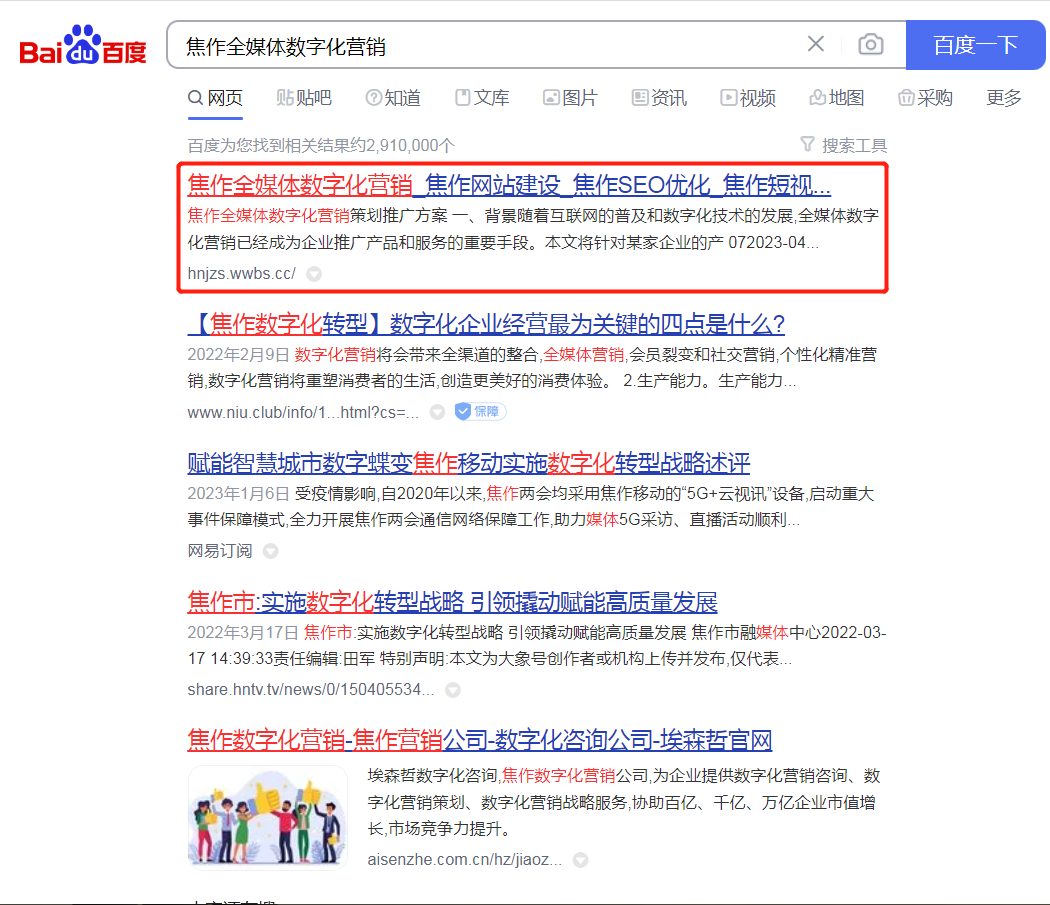The image size is (1050, 905).
Task: Expand the 更多 menu
Action: click(1004, 98)
